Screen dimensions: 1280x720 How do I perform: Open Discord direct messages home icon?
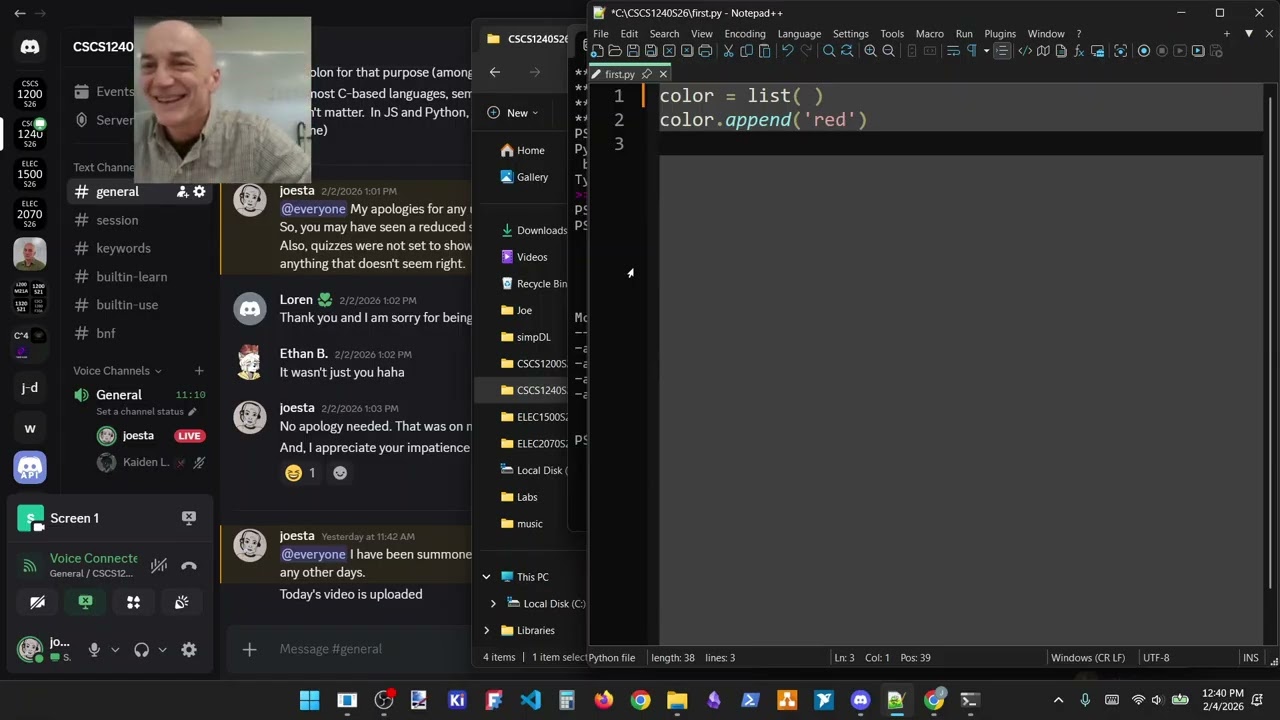pyautogui.click(x=30, y=47)
